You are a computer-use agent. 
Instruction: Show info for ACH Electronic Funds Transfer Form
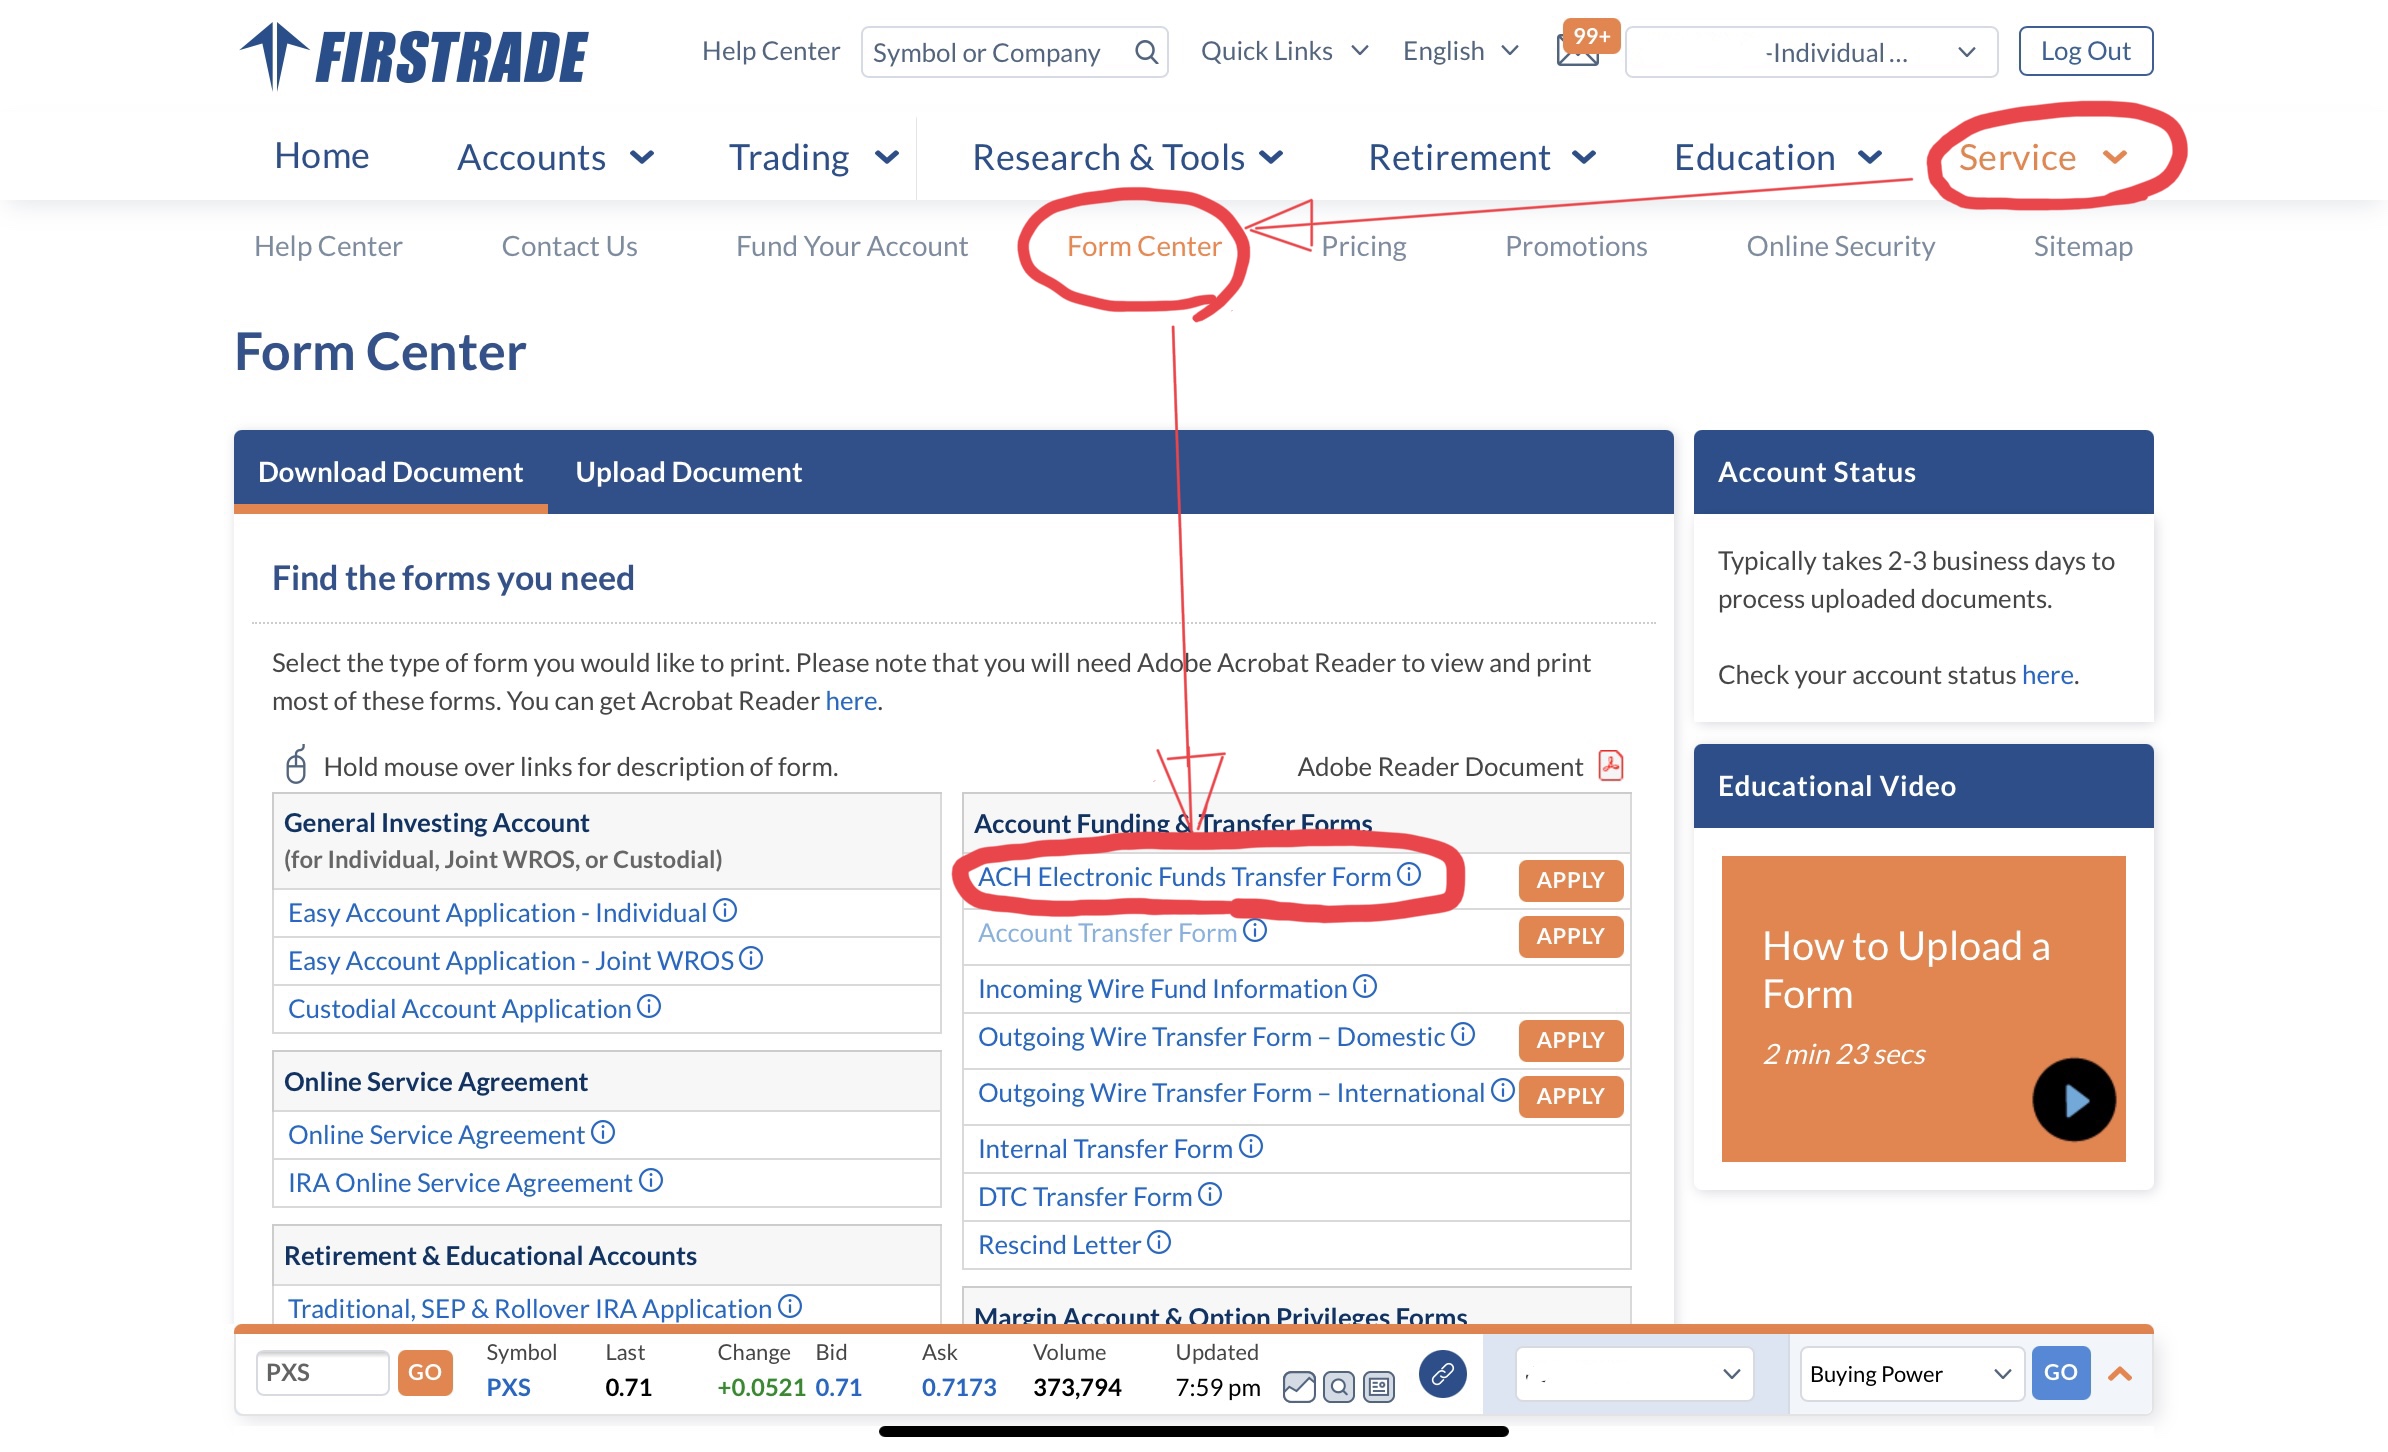click(x=1409, y=874)
